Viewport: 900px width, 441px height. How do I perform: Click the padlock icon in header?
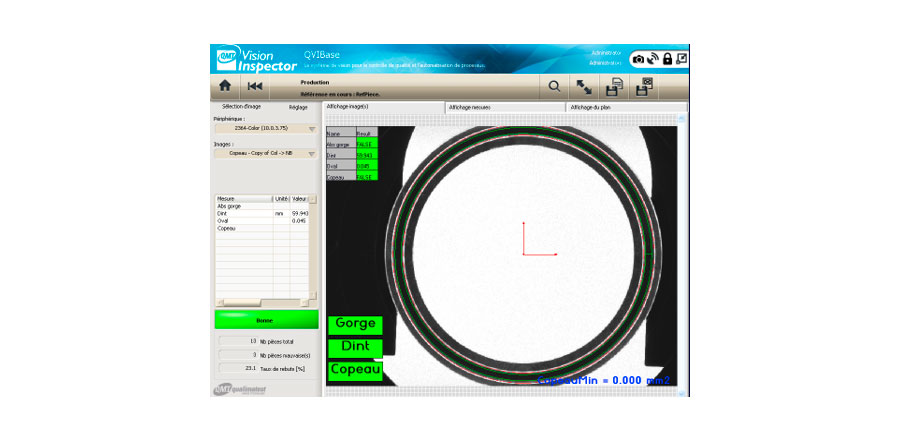click(x=667, y=59)
